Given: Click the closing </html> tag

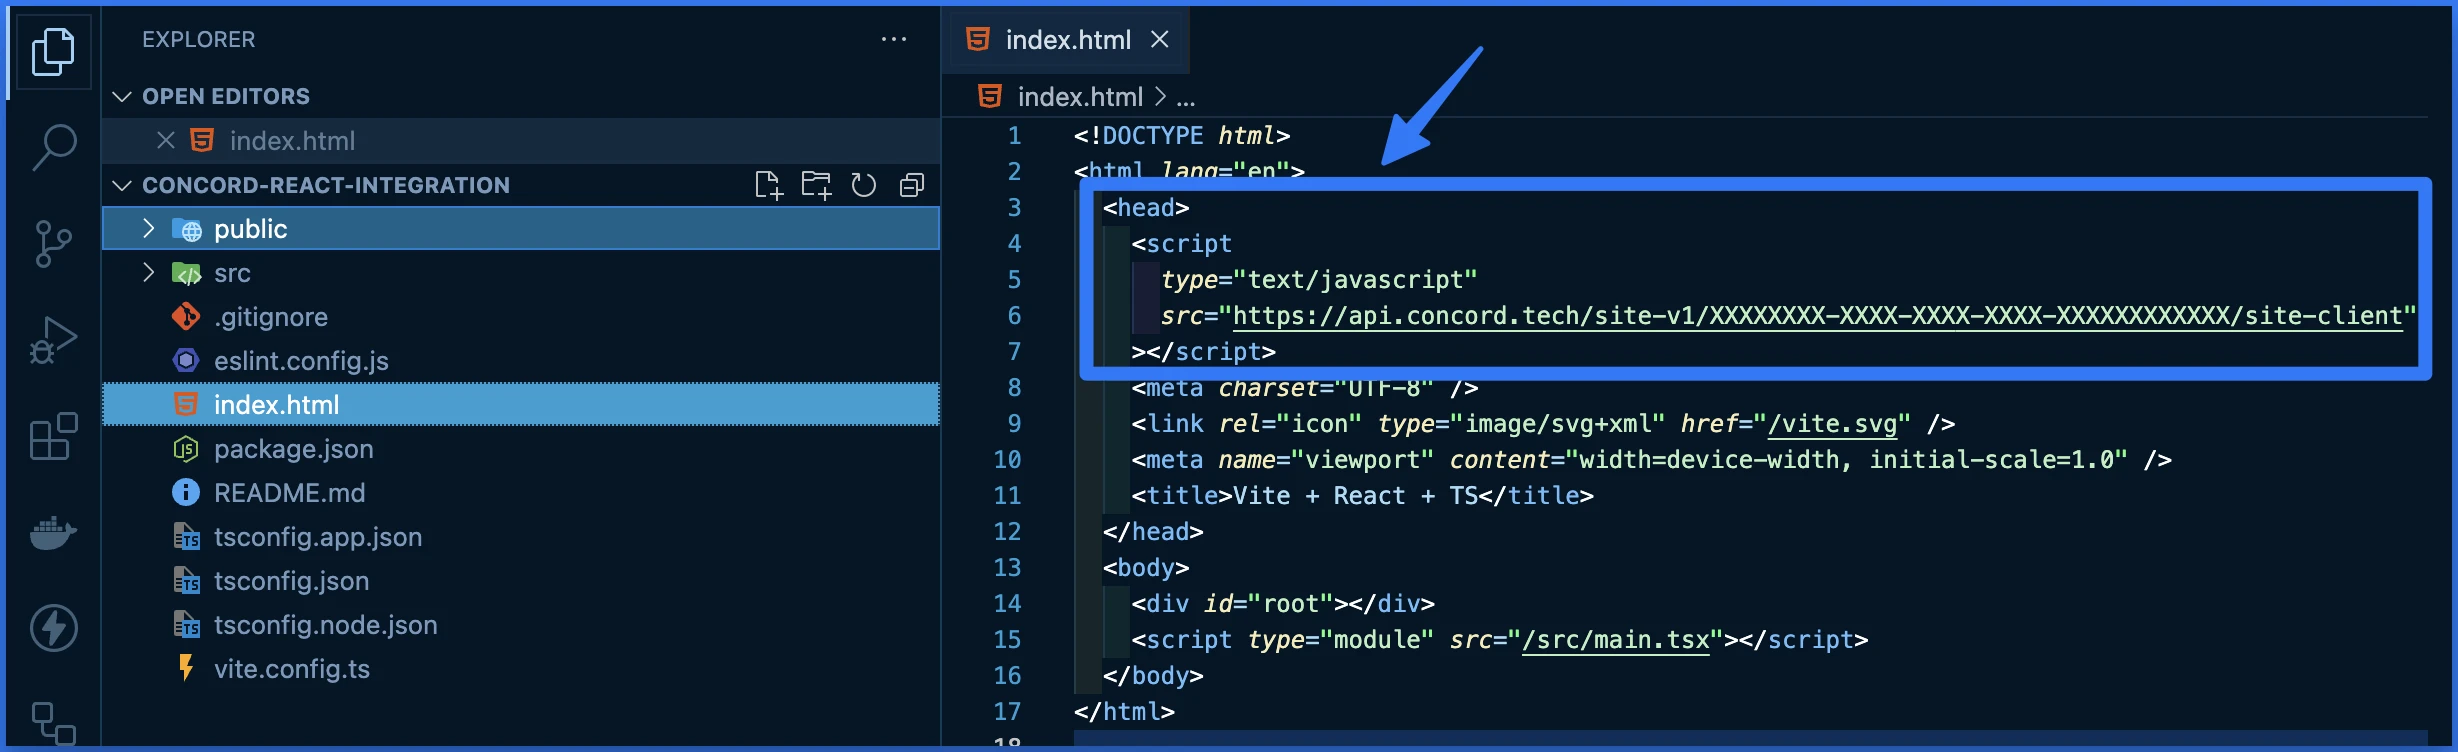Looking at the screenshot, I should pyautogui.click(x=1124, y=712).
